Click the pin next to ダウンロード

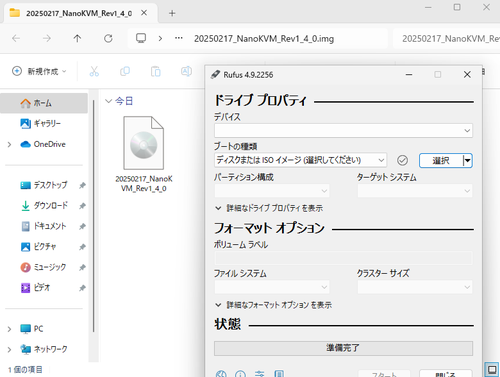[82, 206]
